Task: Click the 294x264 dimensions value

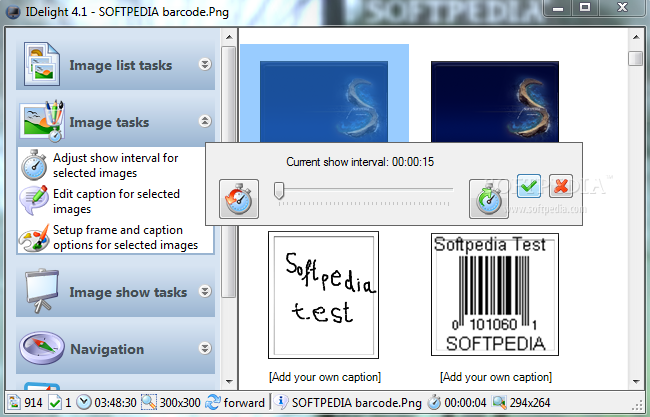Action: click(x=530, y=402)
